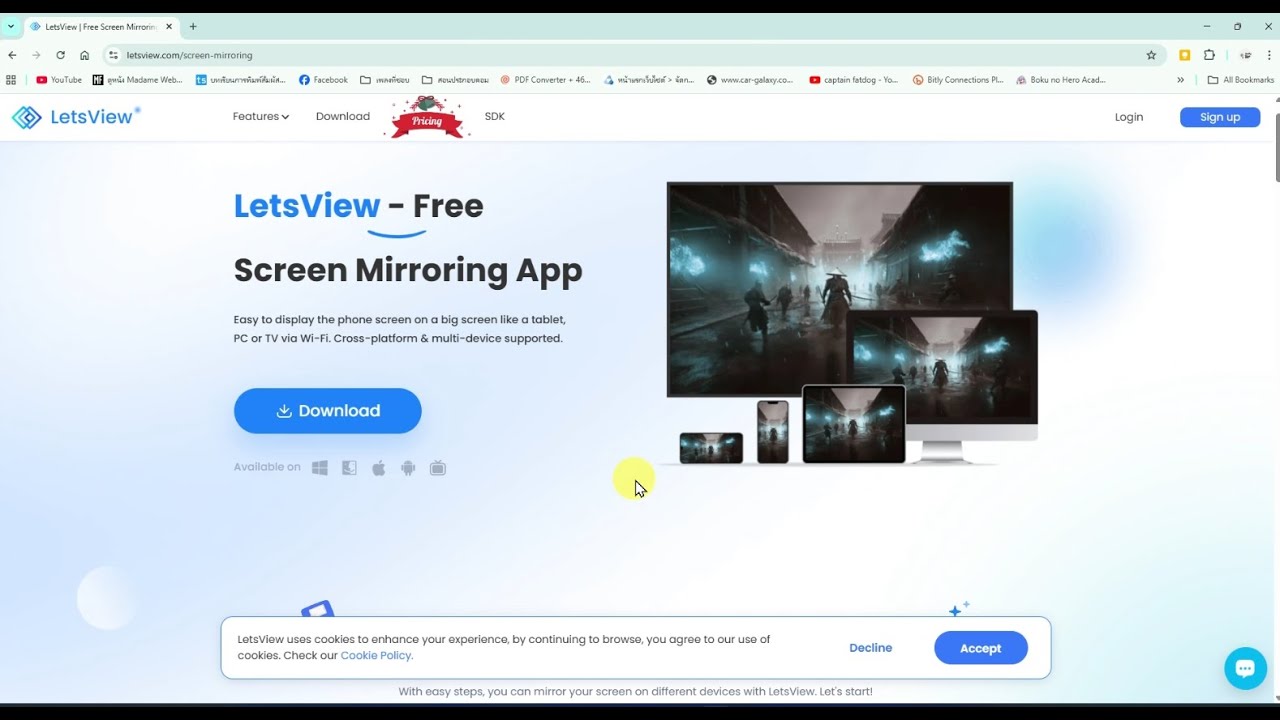Screen dimensions: 1280x720
Task: Open the Facebook bookmark
Action: [x=324, y=80]
